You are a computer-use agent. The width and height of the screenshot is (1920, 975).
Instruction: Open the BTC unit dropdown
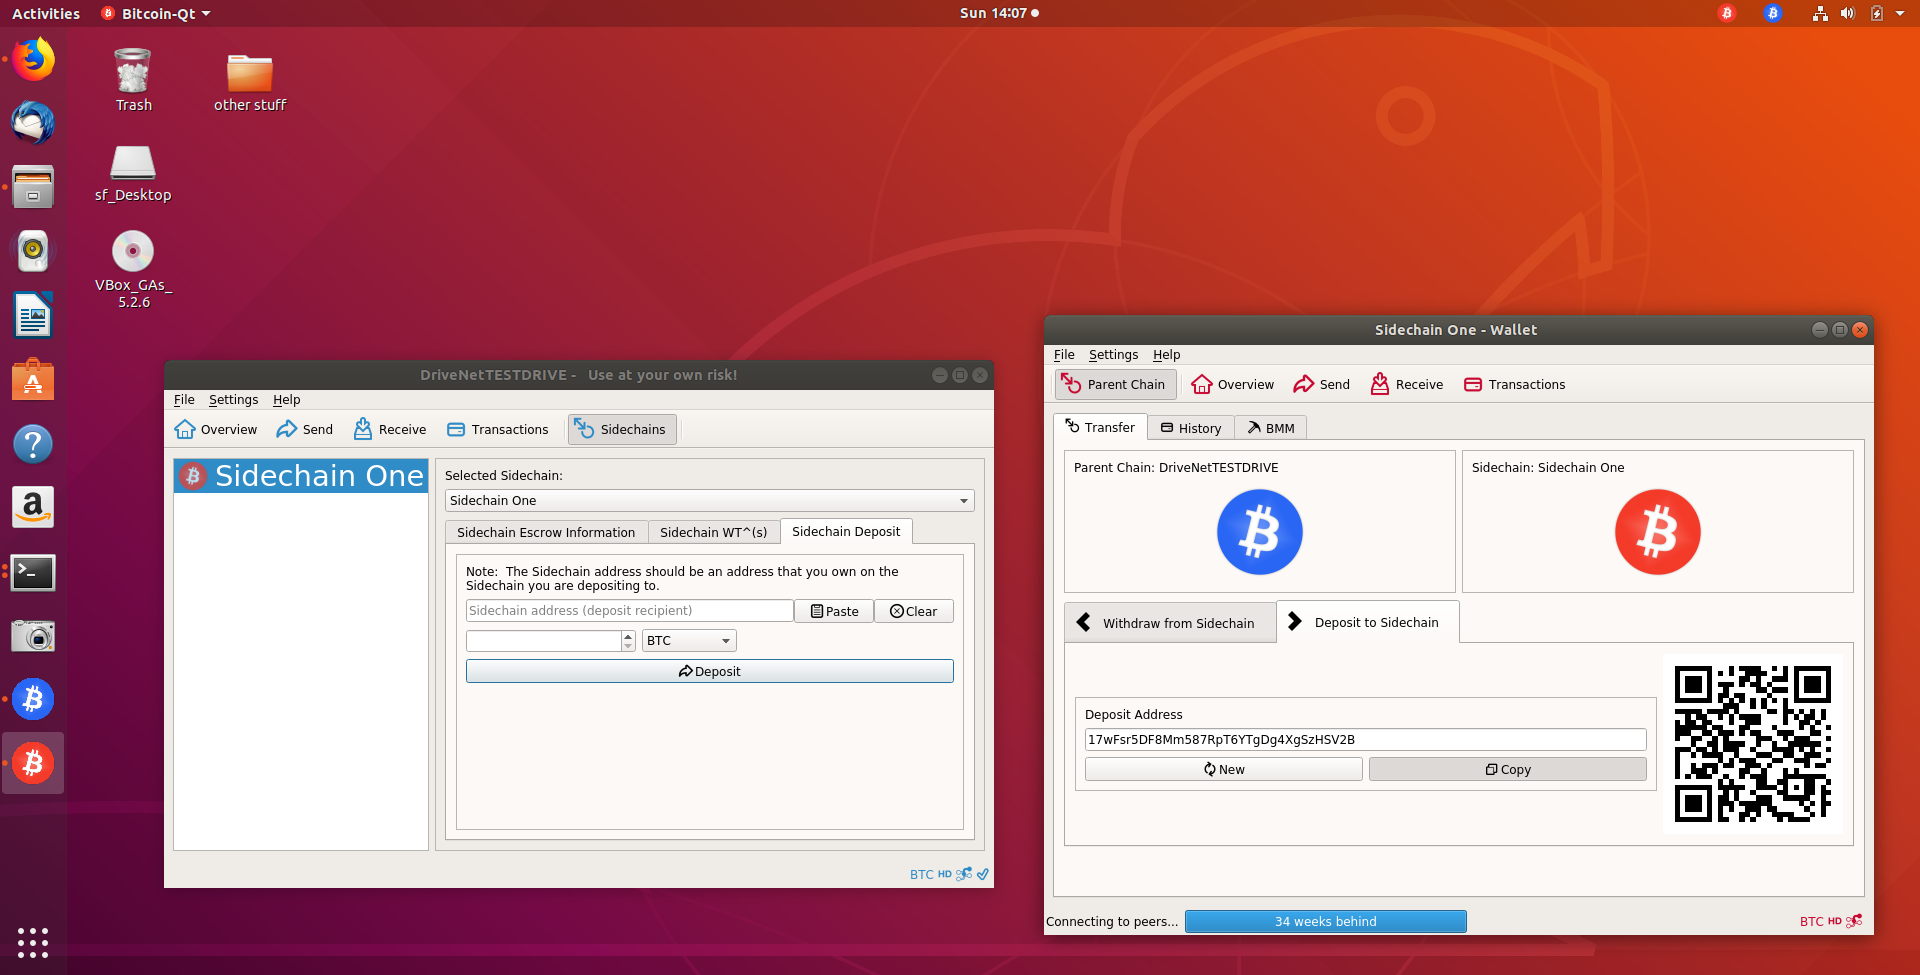[x=689, y=640]
